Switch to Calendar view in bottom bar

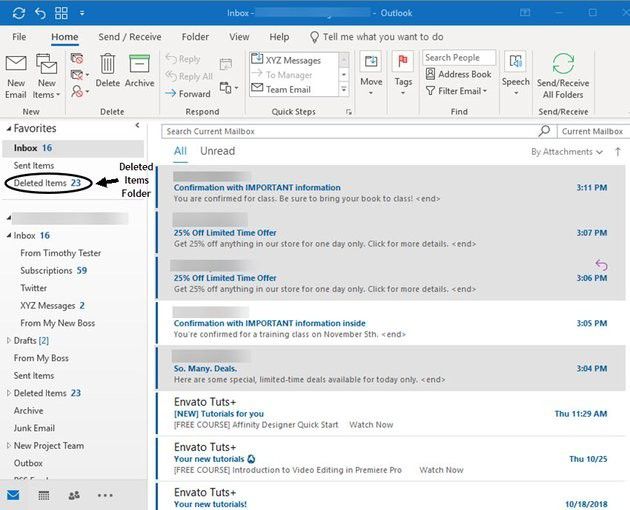click(44, 495)
